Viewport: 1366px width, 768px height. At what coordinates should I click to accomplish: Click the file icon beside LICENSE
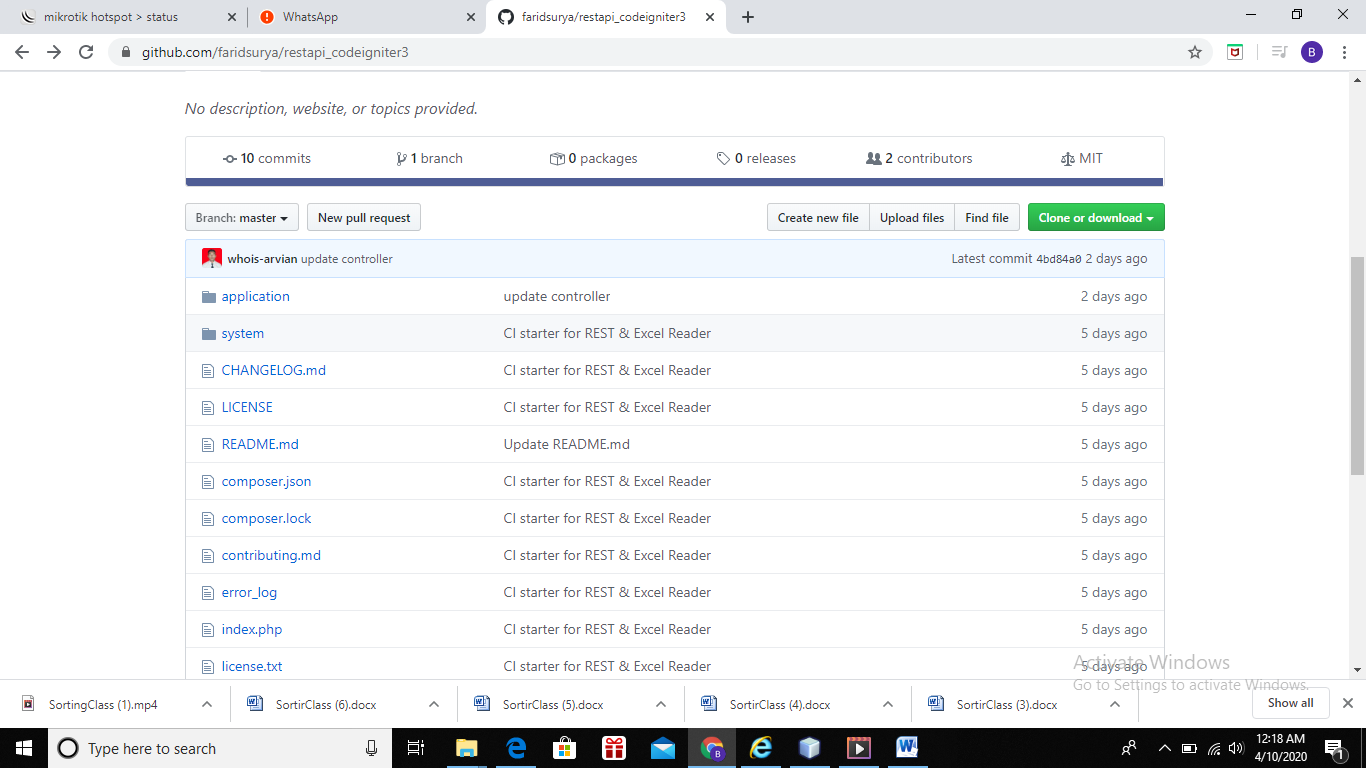208,408
